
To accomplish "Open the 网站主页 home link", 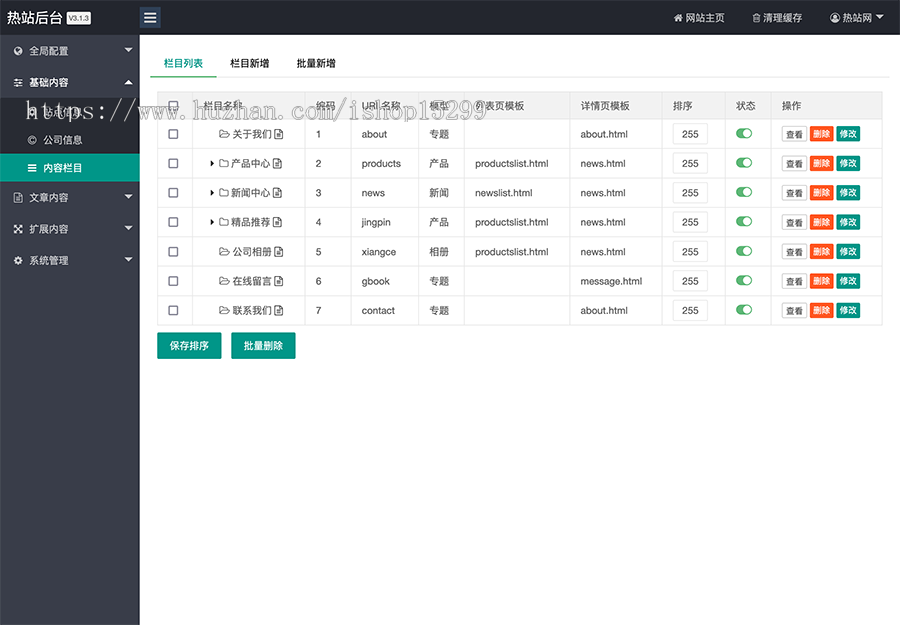I will (x=699, y=18).
